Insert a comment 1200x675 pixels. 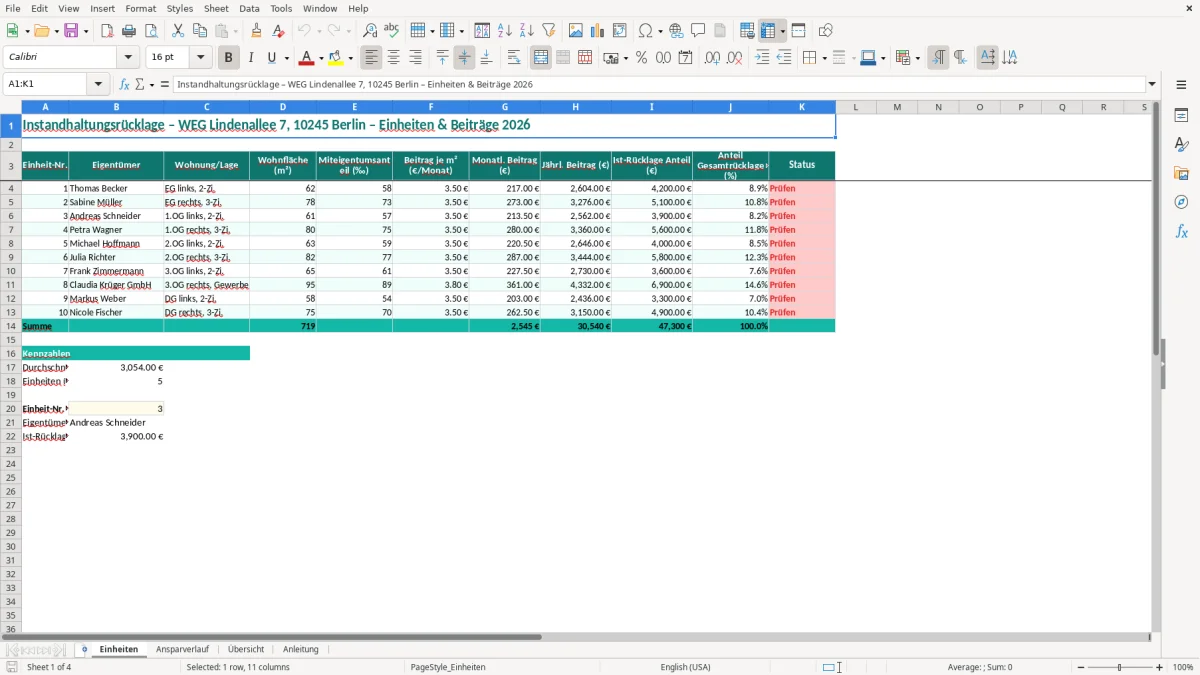click(698, 31)
